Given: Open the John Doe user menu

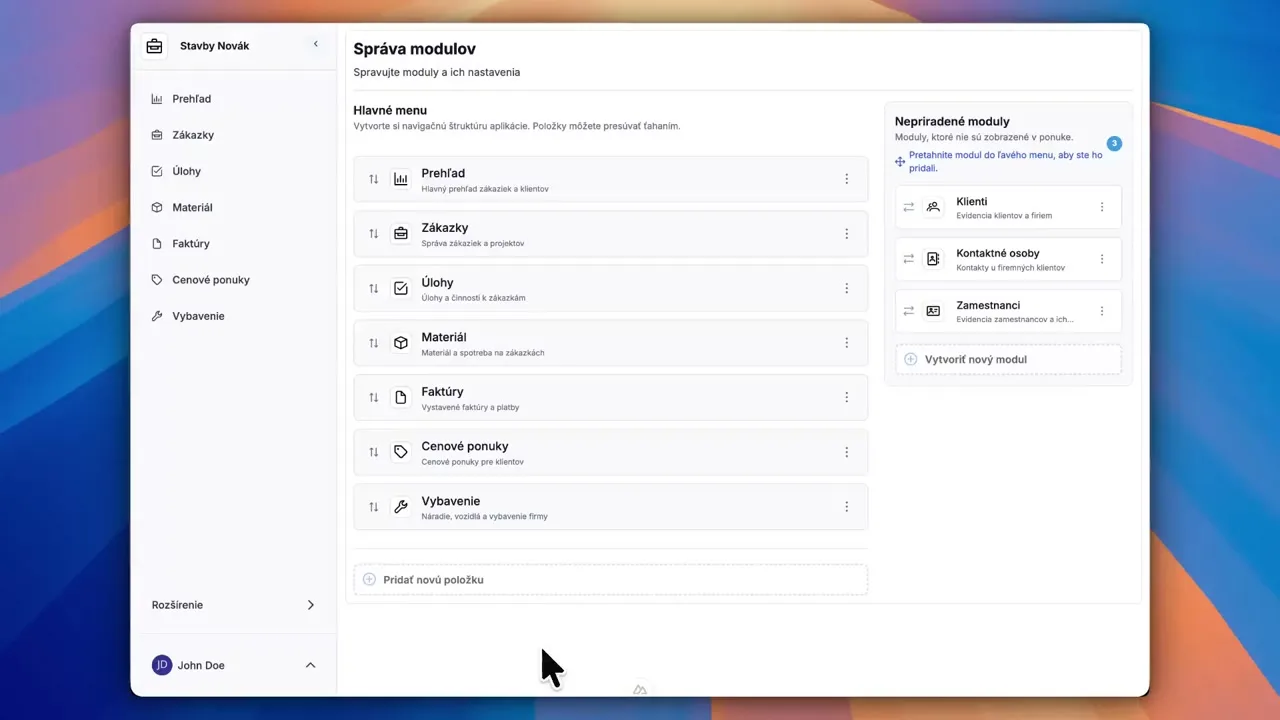Looking at the screenshot, I should click(310, 666).
